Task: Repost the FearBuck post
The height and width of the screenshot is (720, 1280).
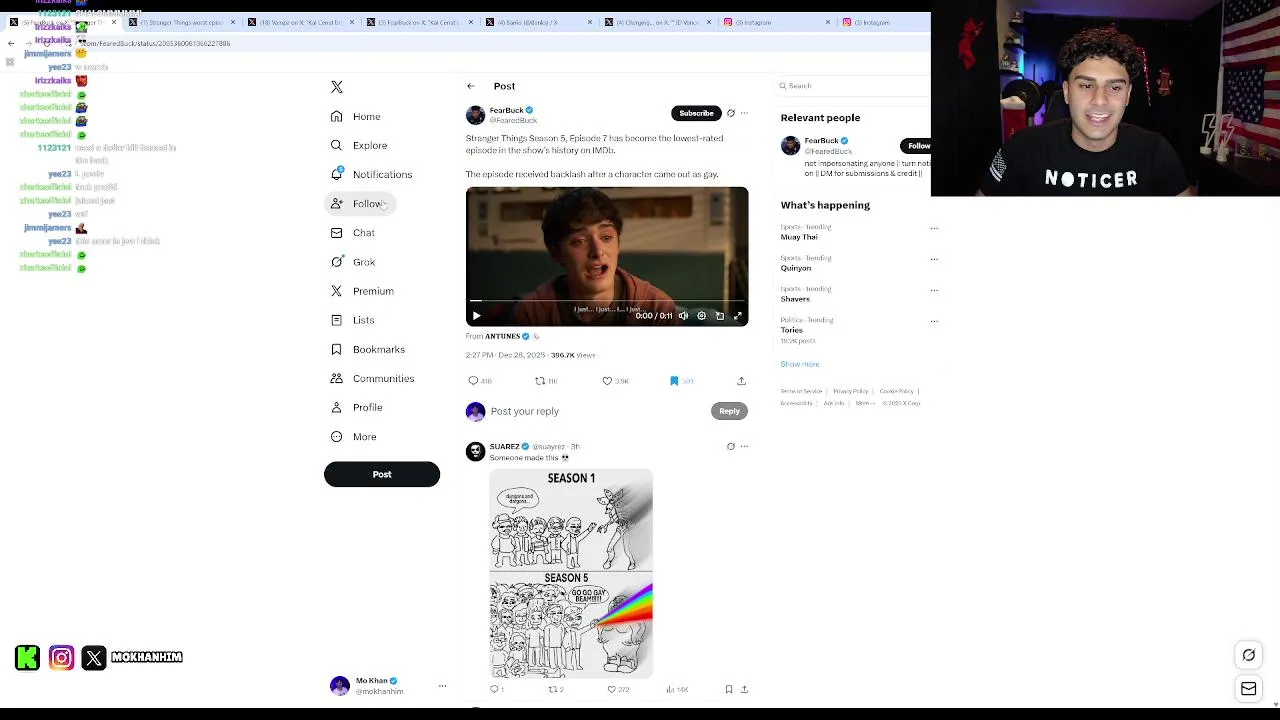Action: (x=546, y=381)
